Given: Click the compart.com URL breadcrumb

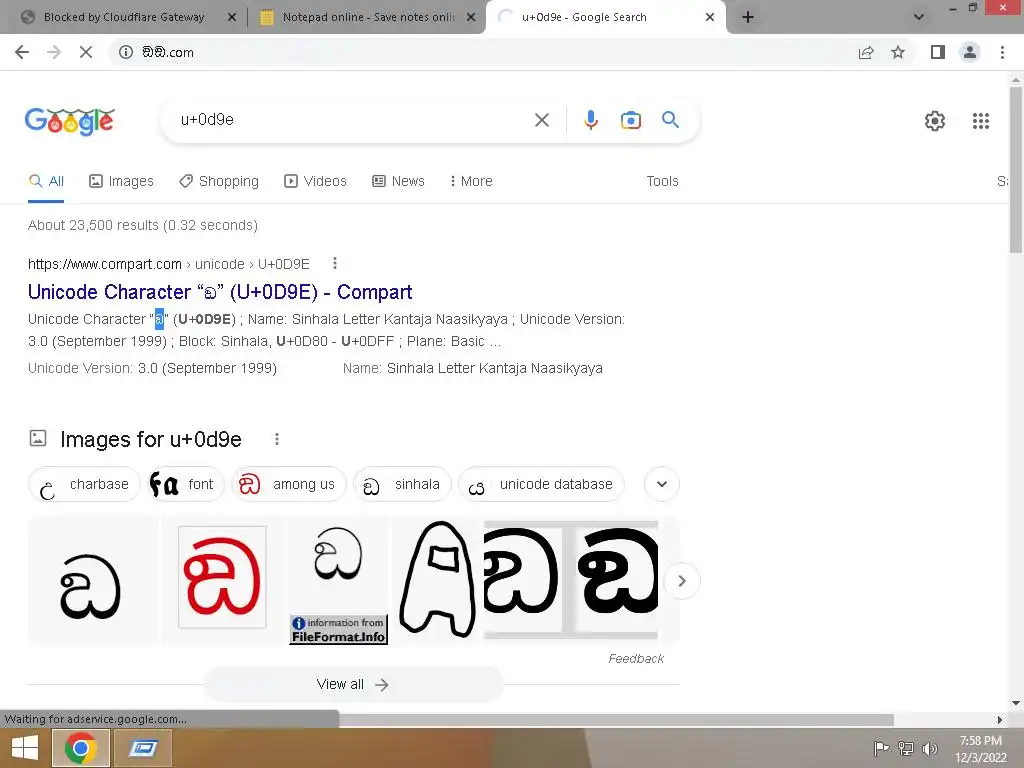Looking at the screenshot, I should coord(168,264).
